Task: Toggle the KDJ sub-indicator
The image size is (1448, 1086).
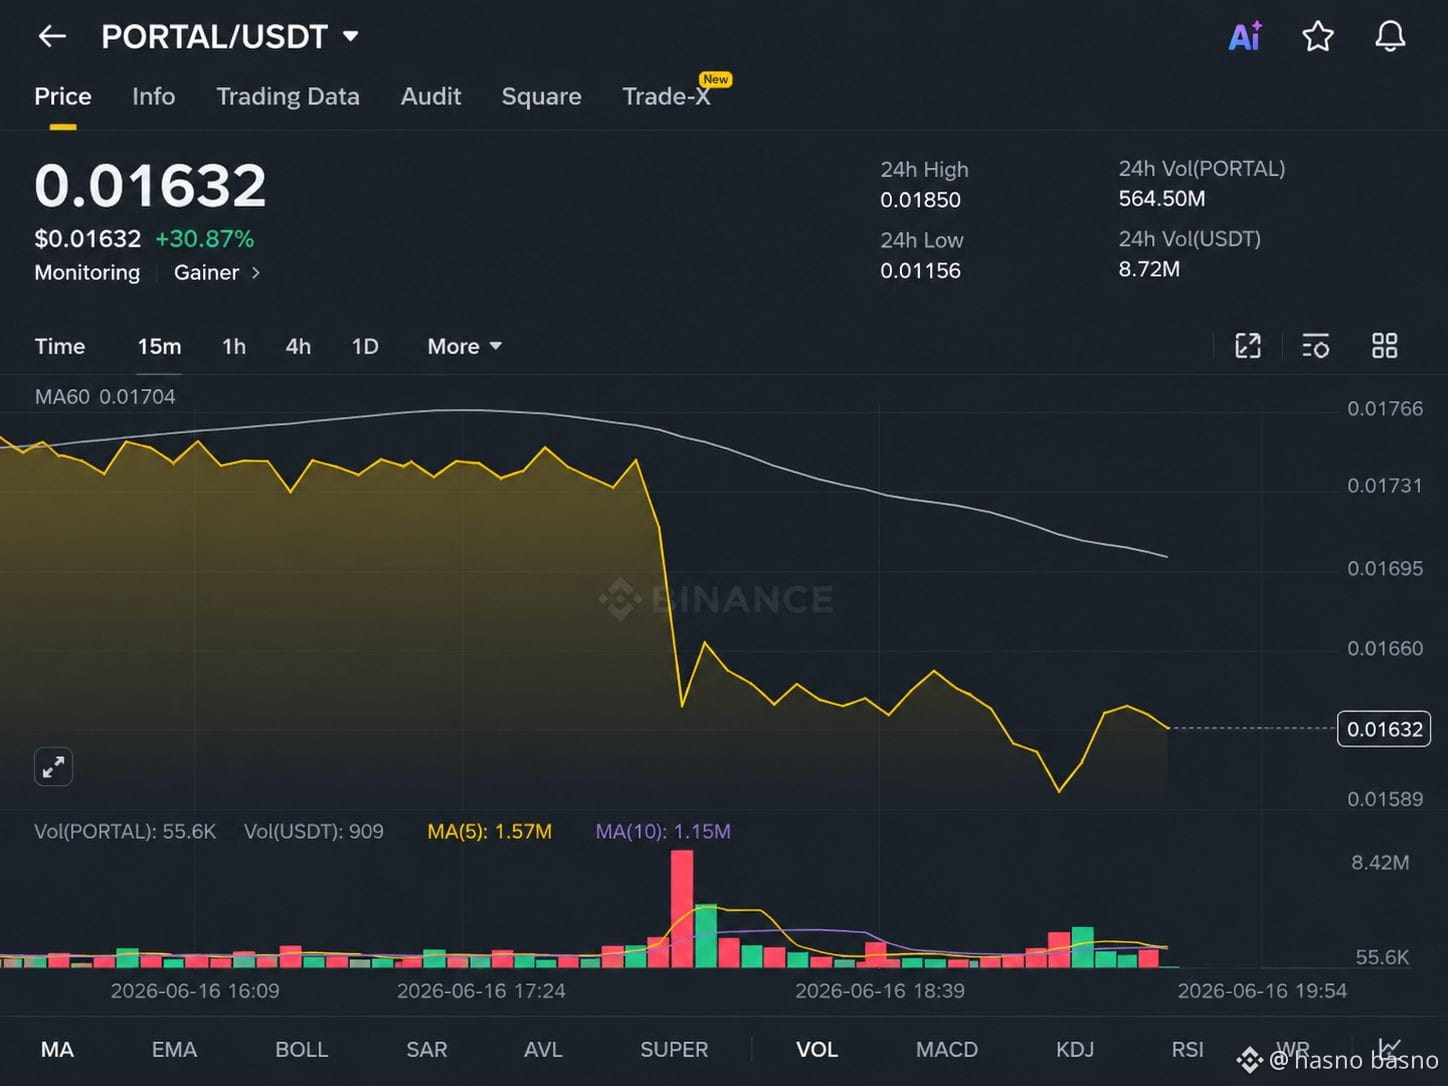Action: pyautogui.click(x=1075, y=1049)
